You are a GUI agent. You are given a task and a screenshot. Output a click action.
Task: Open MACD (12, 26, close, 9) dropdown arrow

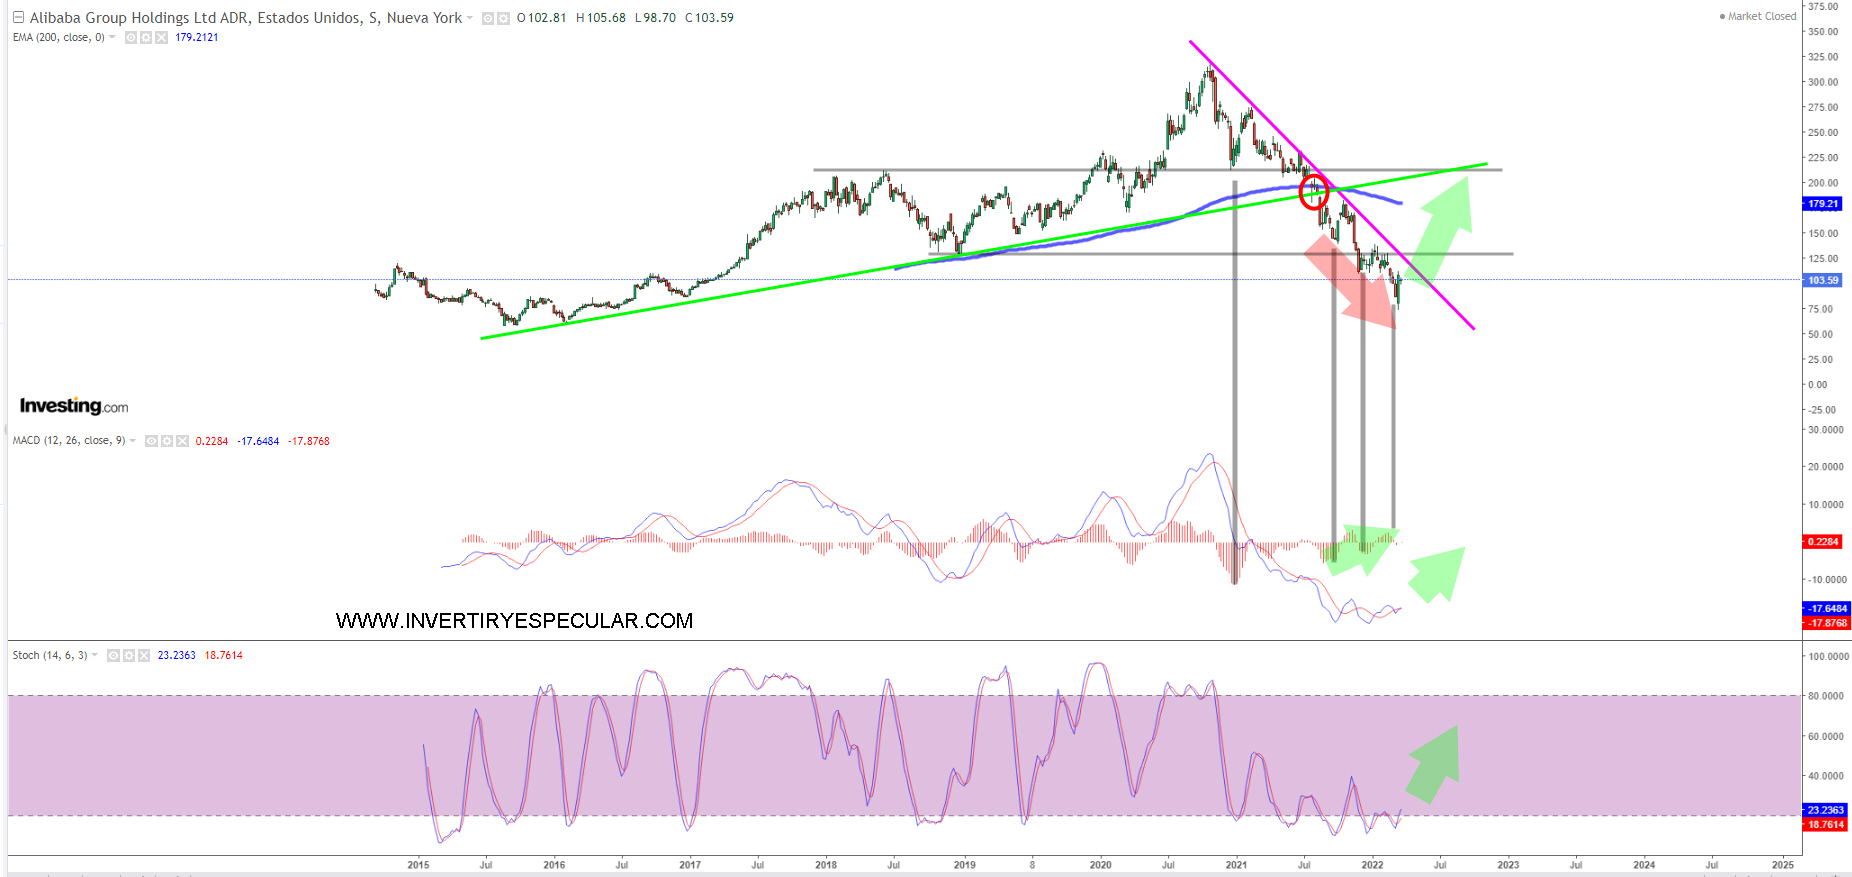point(133,441)
